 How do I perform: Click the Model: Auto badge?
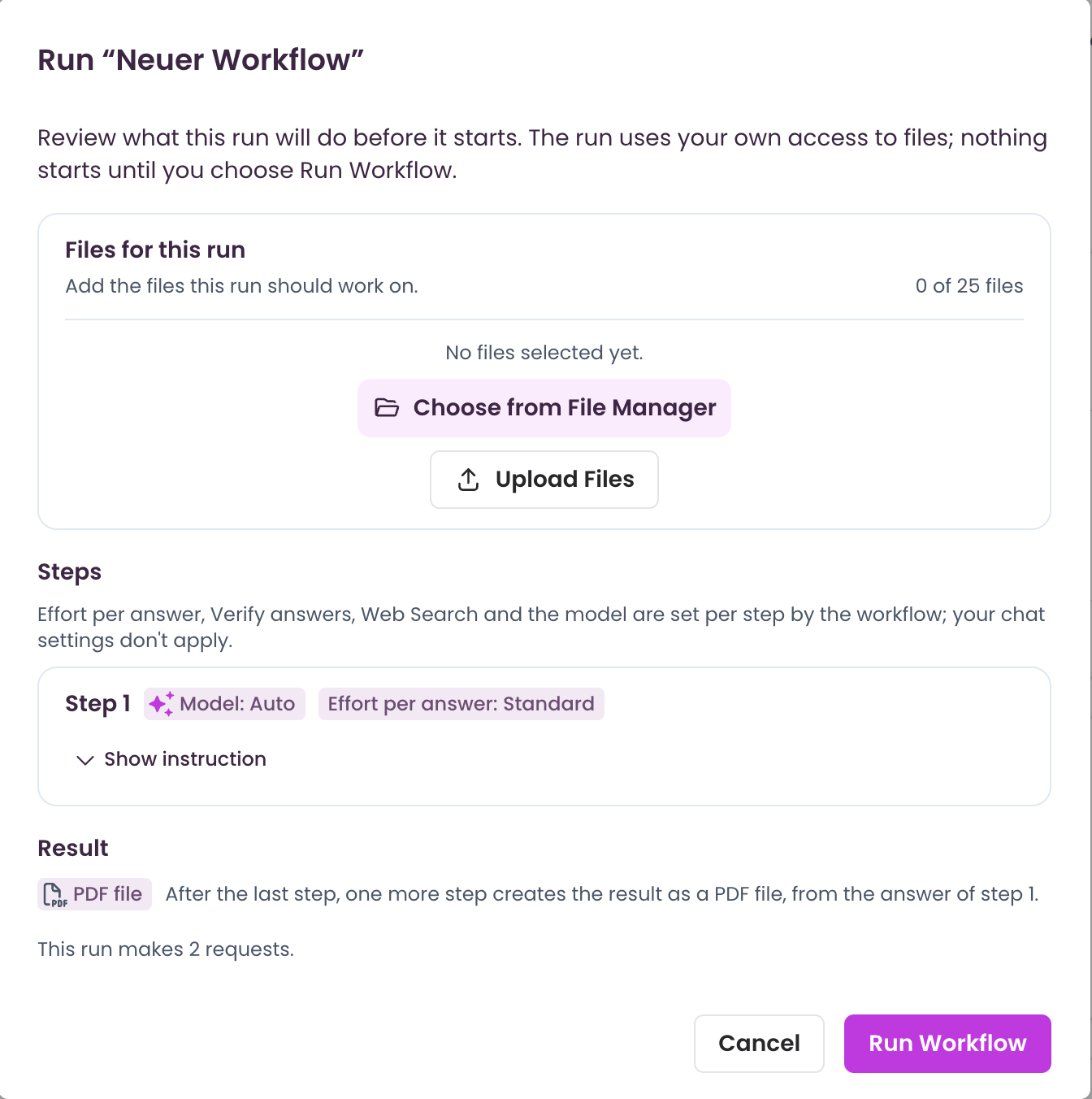click(x=224, y=704)
